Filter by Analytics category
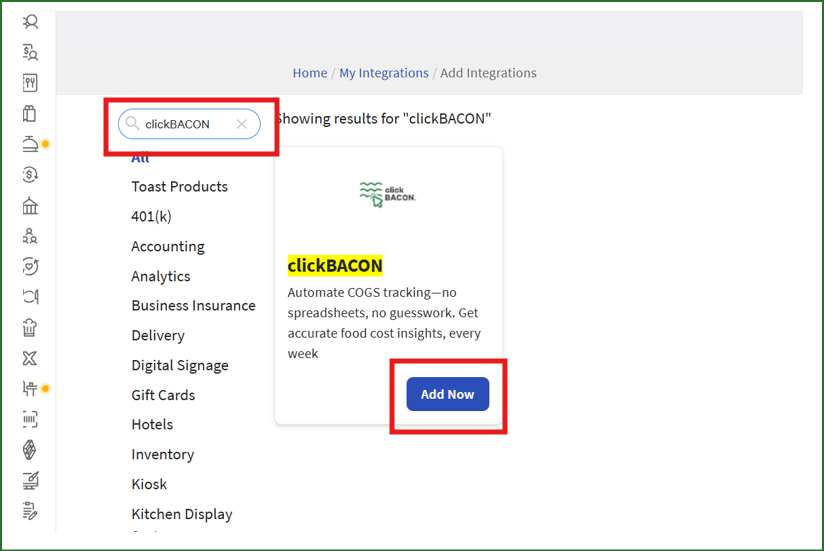Screen dimensions: 824x551 point(161,276)
